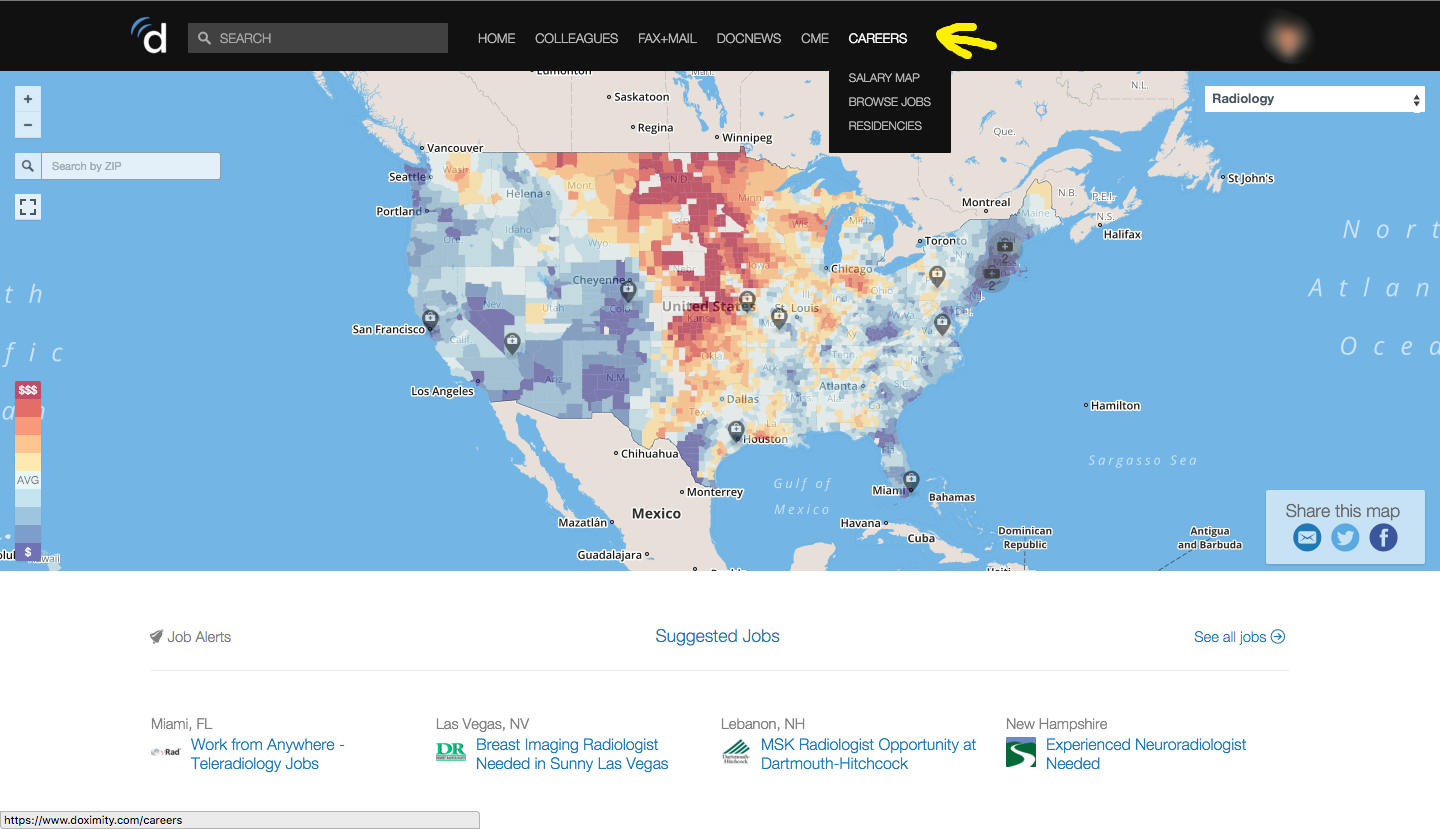Click the top SEARCH field
Screen dimensions: 1440x829
pos(318,38)
